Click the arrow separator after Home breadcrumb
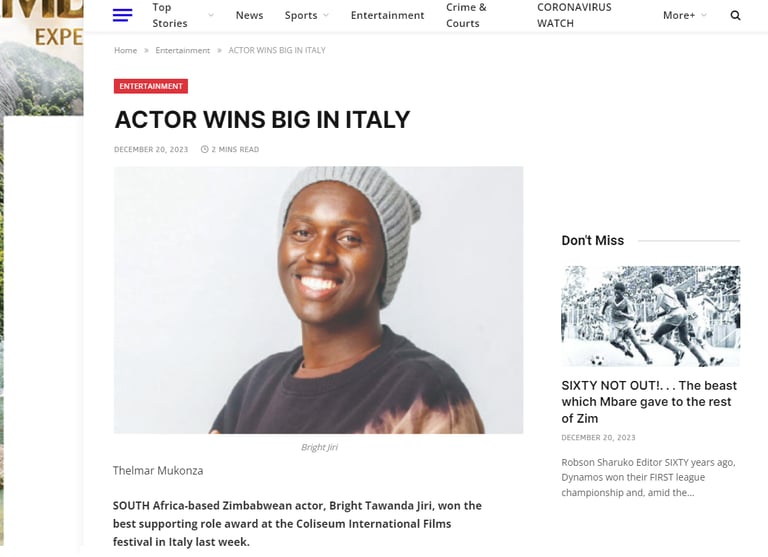Screen dimensions: 768x557 click(146, 50)
